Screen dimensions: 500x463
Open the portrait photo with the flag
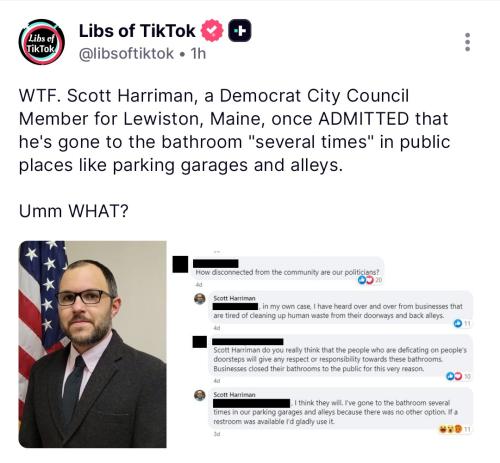pos(92,344)
